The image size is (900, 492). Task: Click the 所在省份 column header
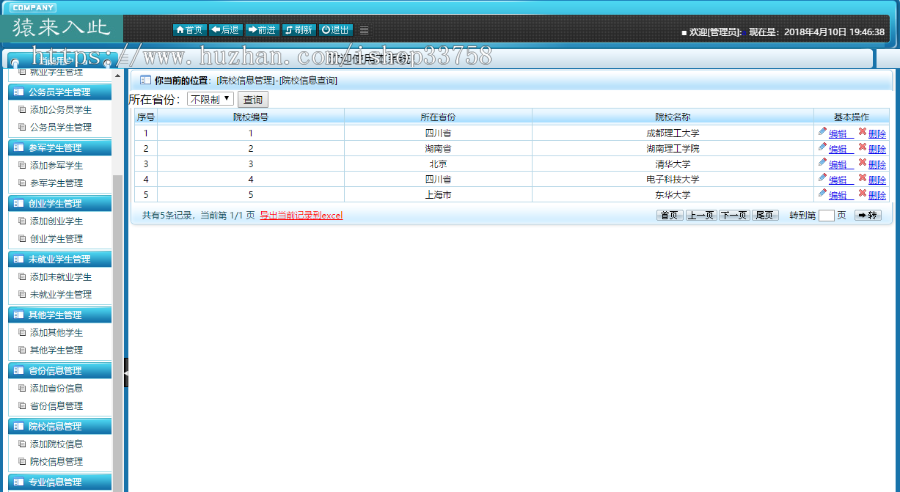pos(438,117)
